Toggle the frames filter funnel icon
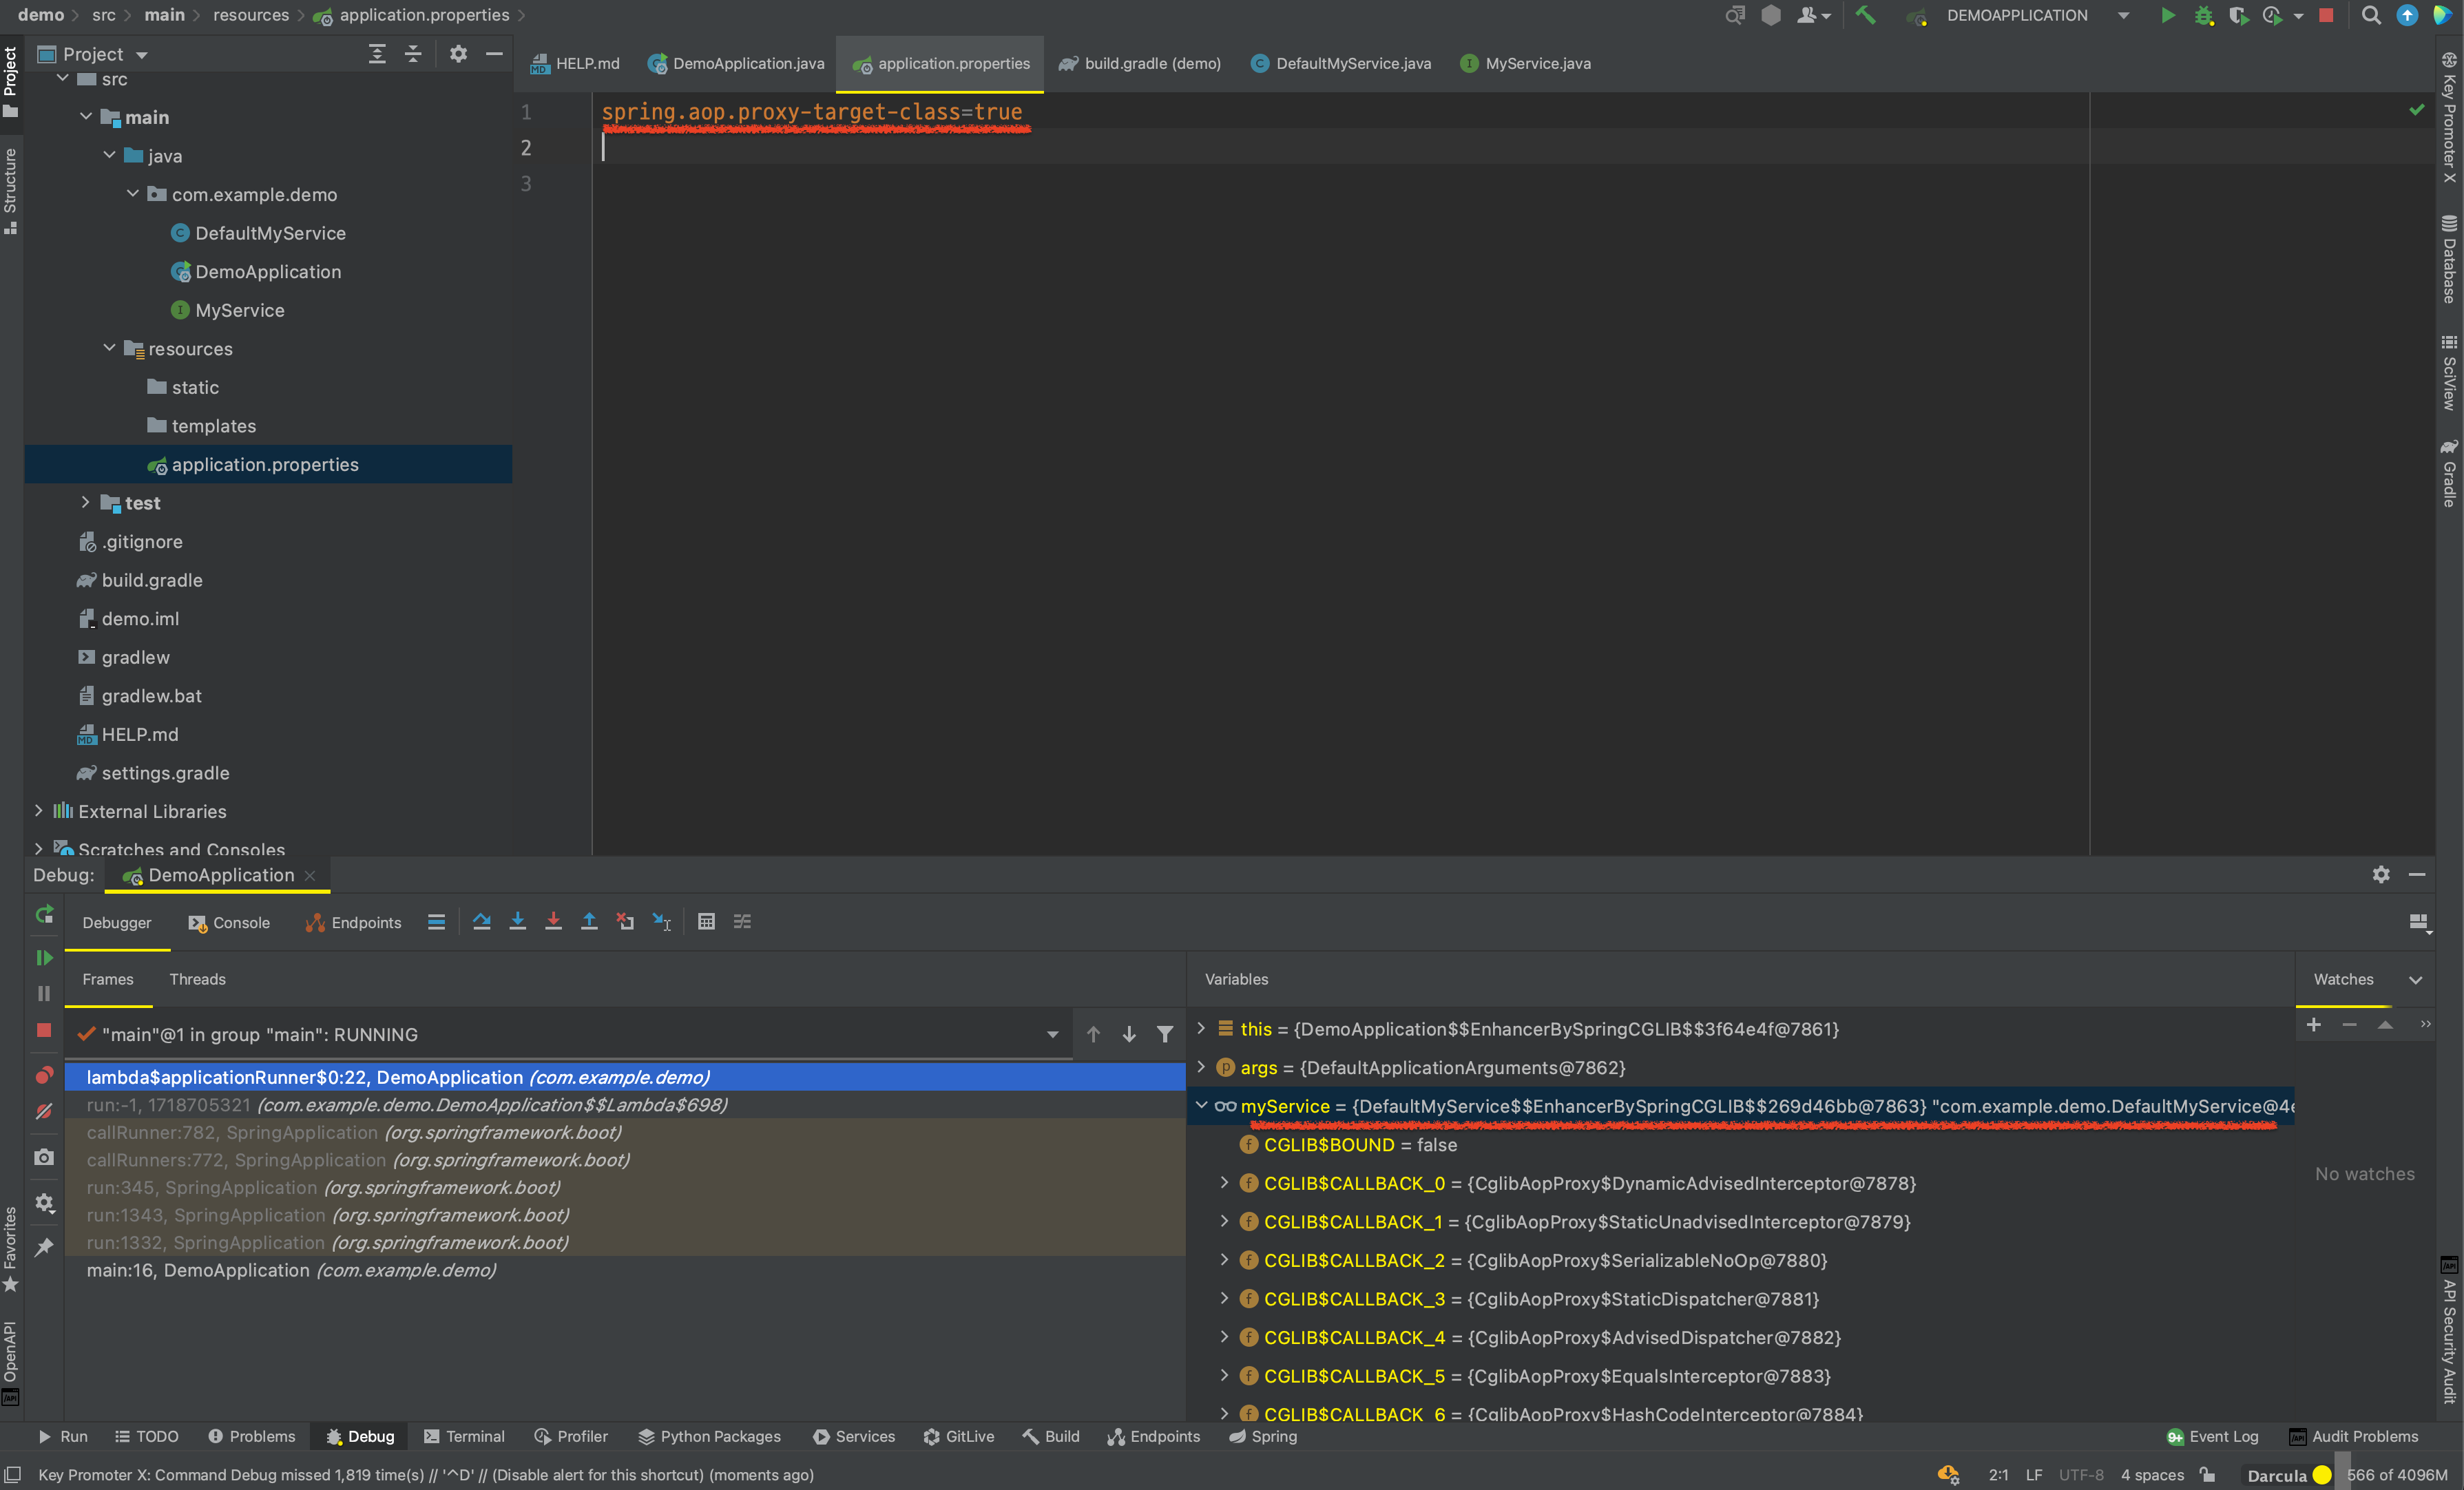 (1165, 1035)
